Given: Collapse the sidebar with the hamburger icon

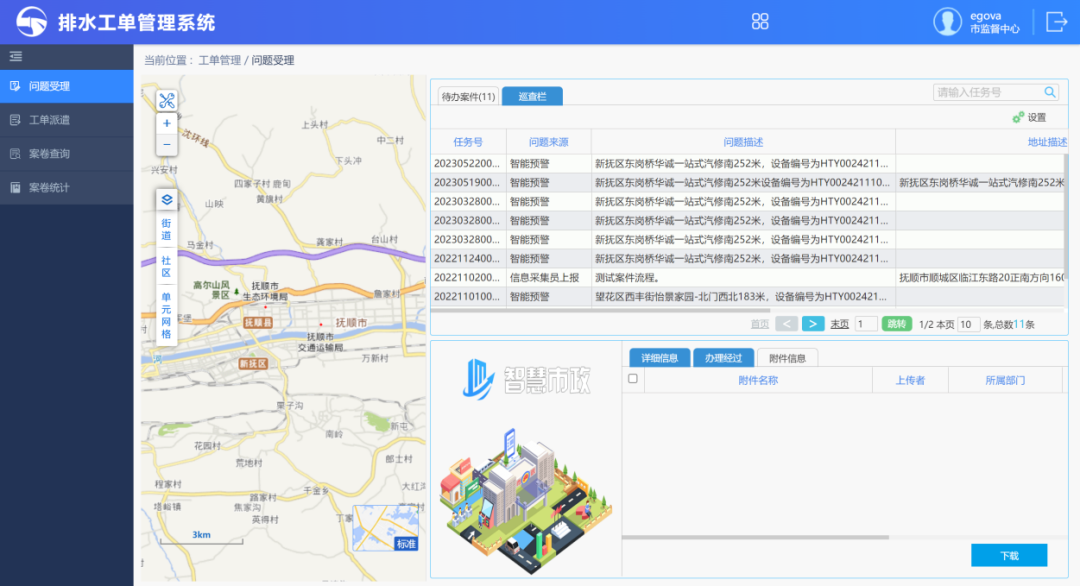Looking at the screenshot, I should 16,57.
